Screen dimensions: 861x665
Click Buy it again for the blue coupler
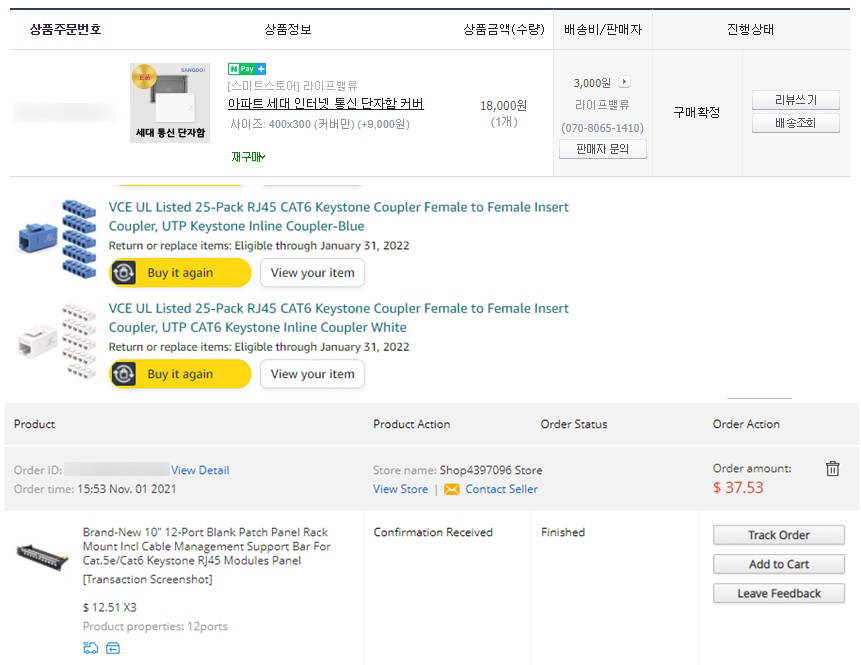point(180,273)
